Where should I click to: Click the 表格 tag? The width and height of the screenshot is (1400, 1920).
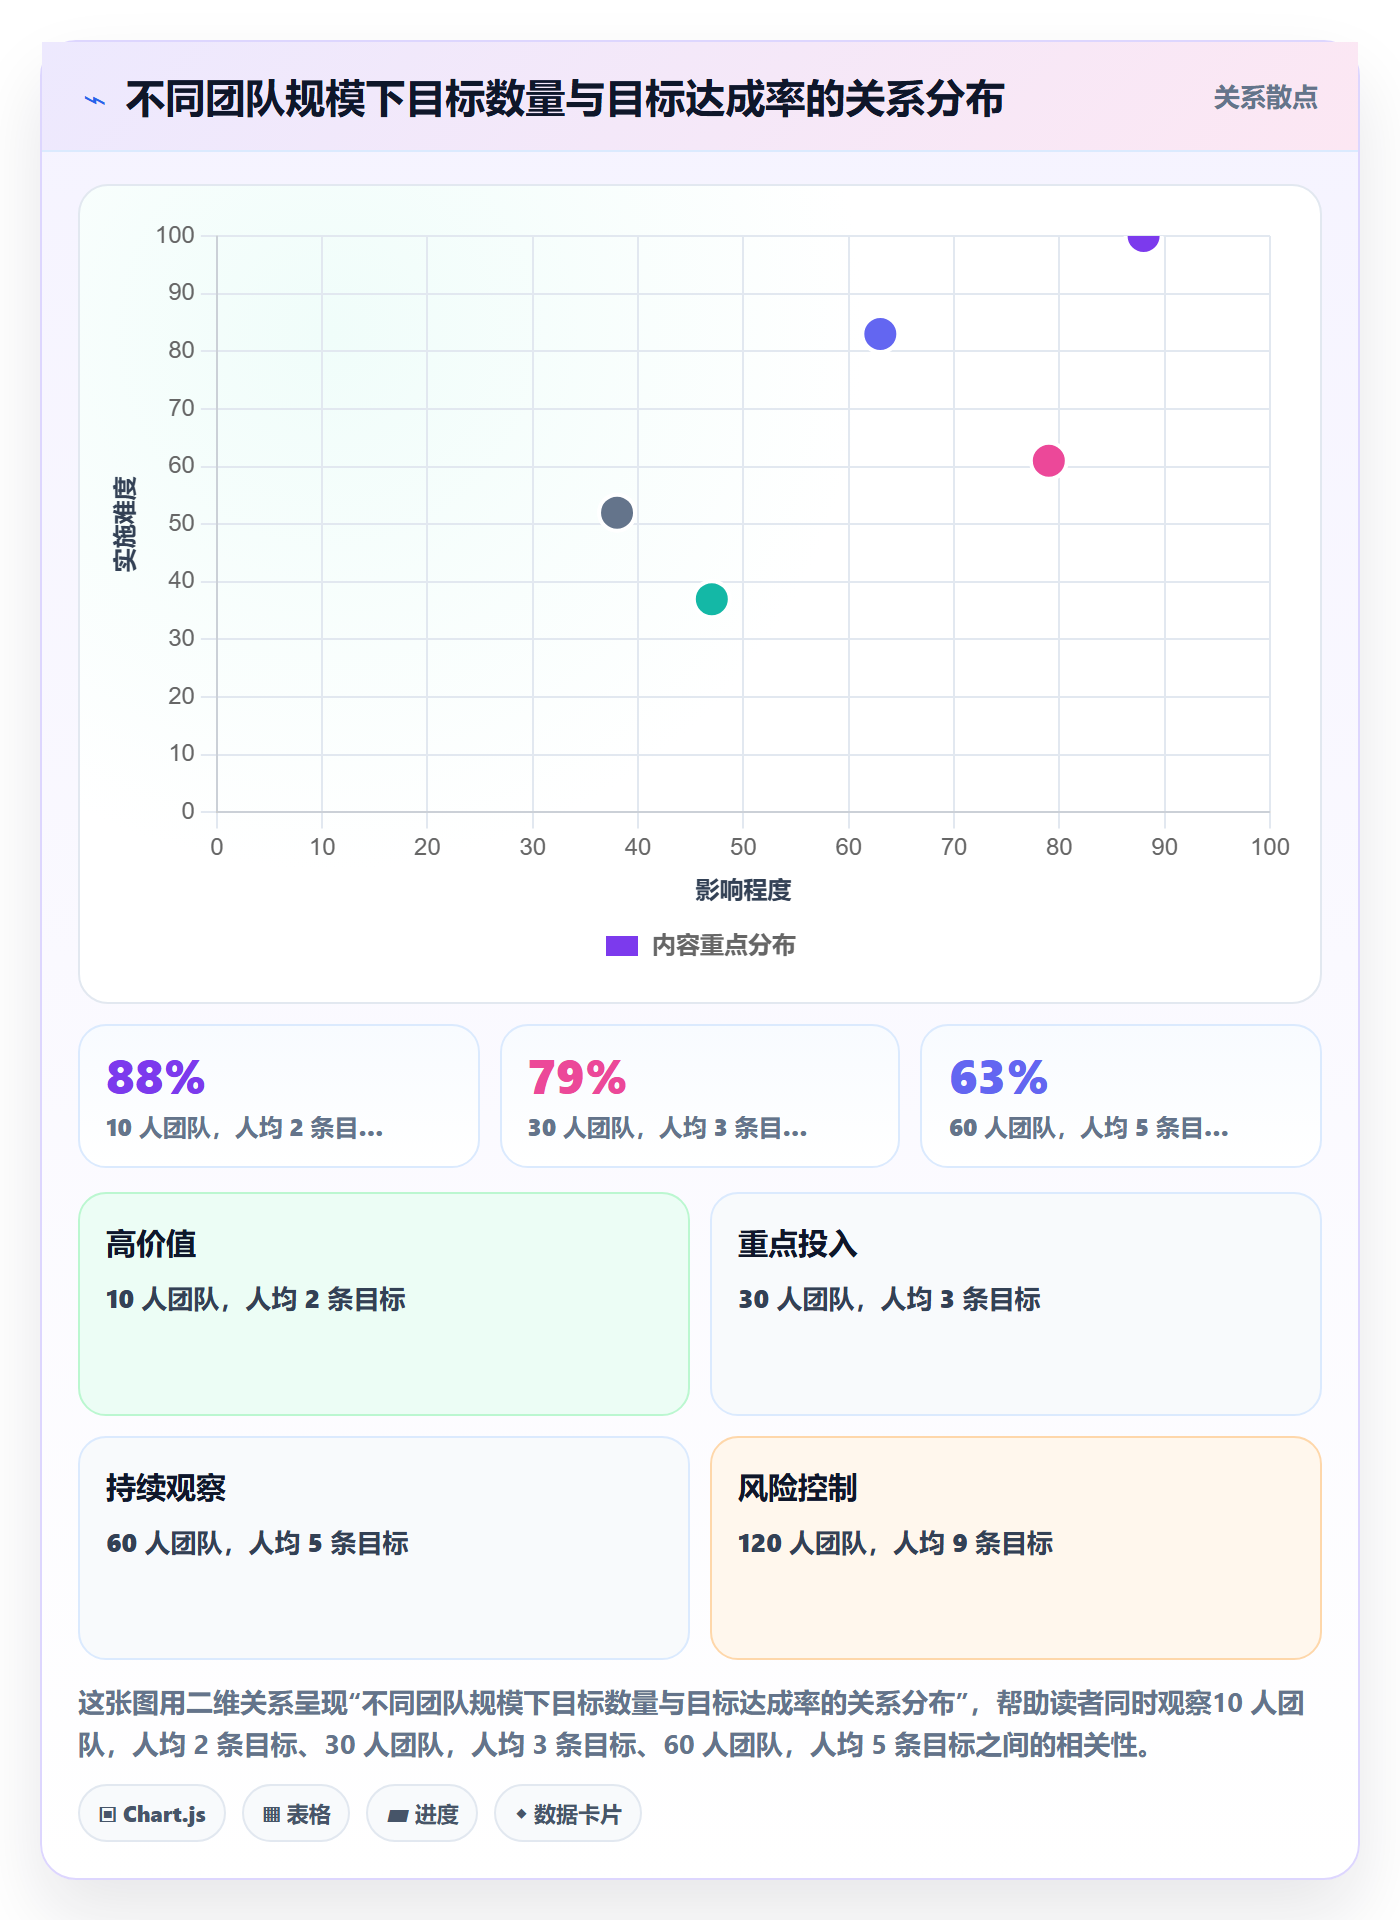pyautogui.click(x=296, y=1813)
